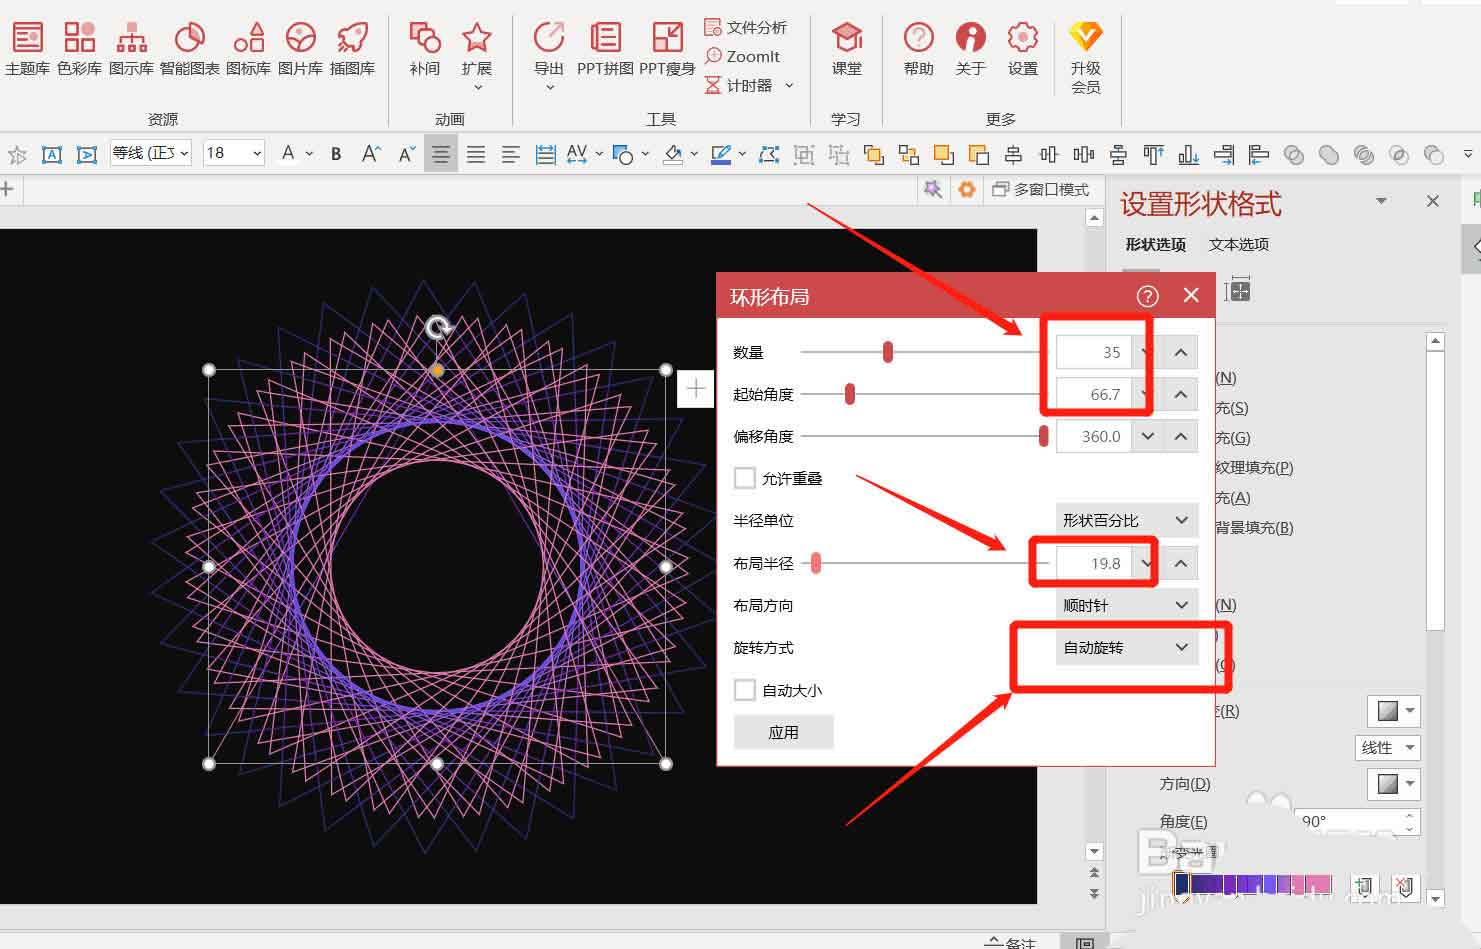This screenshot has height=949, width=1481.
Task: Select the 形状选项 tab
Action: [x=1155, y=244]
